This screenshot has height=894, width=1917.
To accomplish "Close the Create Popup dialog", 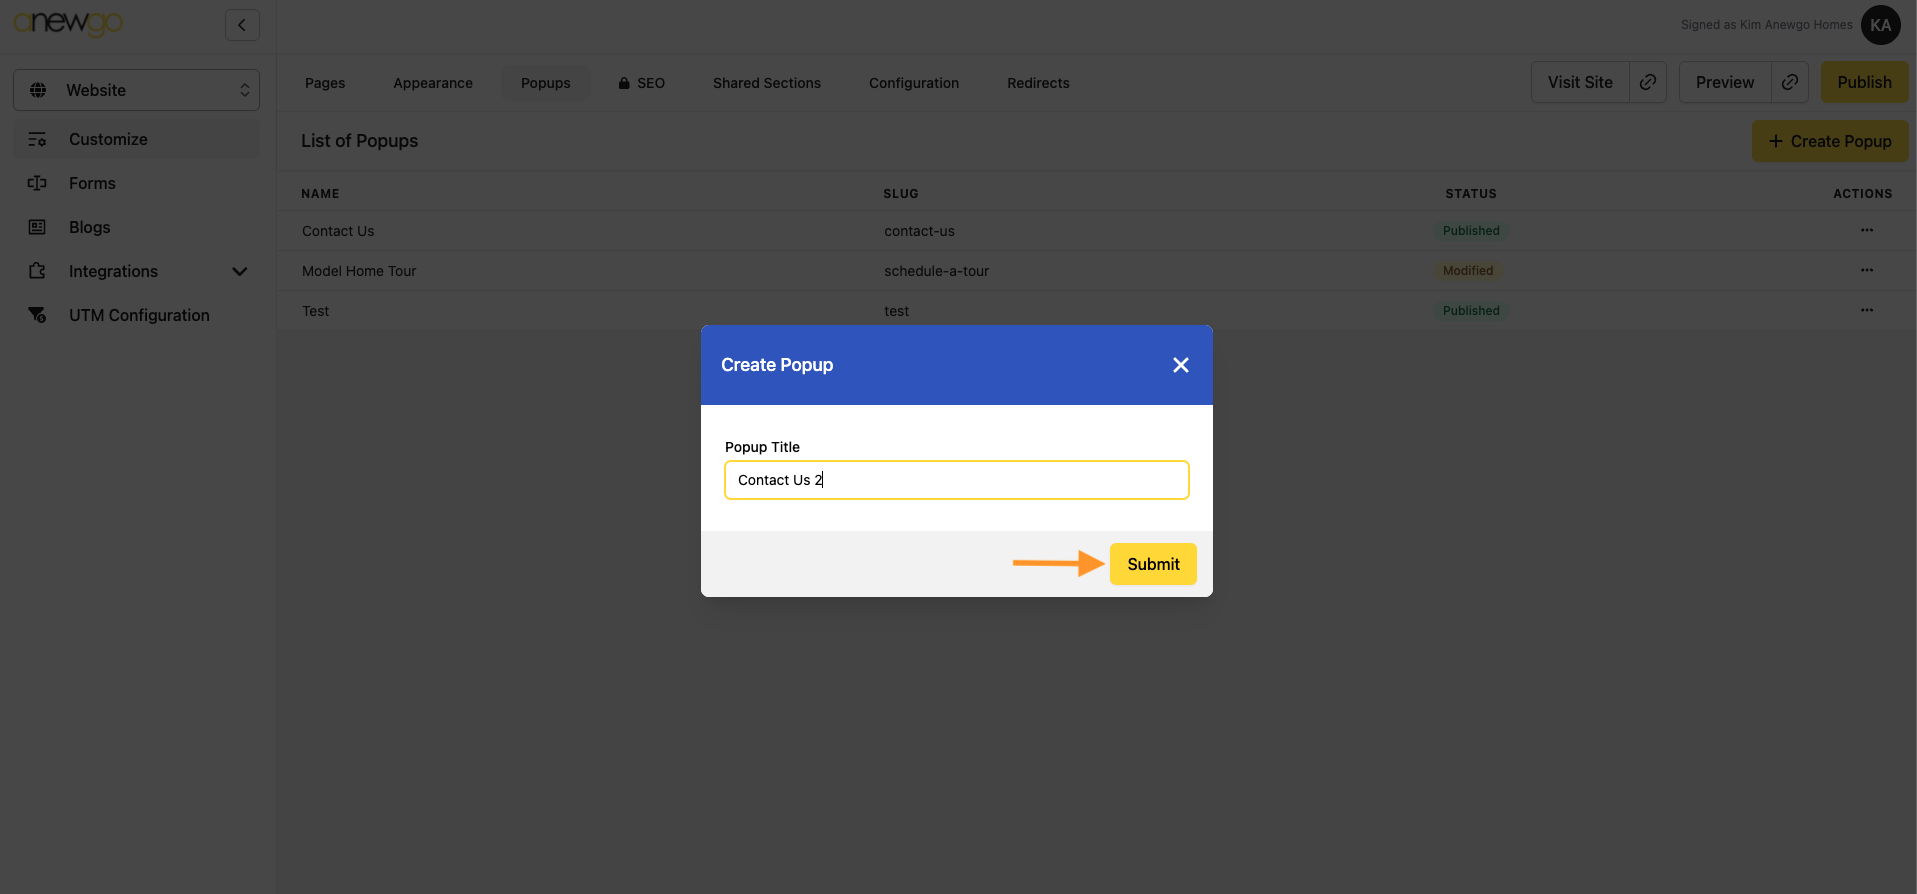I will click(1180, 365).
